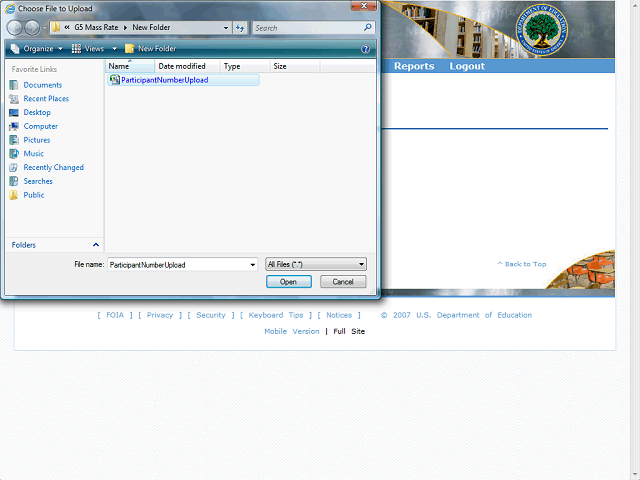This screenshot has width=640, height=480.
Task: Click the search magnifier icon
Action: coord(367,27)
